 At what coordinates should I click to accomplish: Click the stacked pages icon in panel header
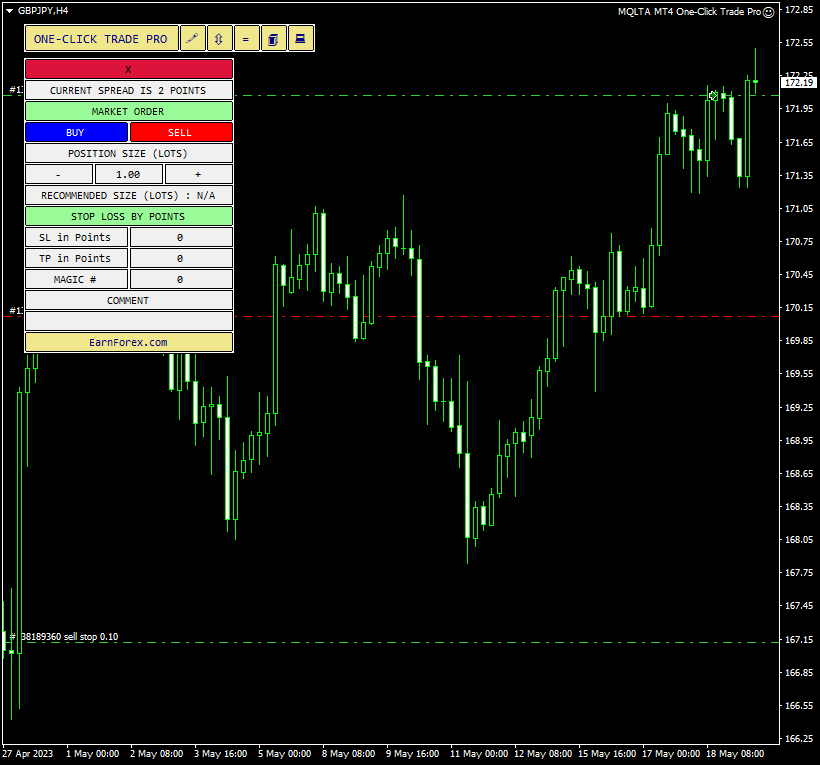[273, 39]
